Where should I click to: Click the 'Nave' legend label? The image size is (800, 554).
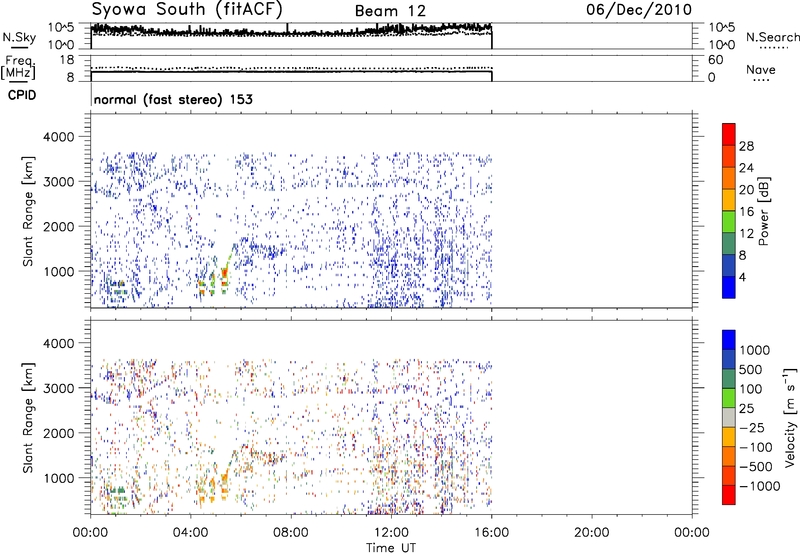tap(760, 69)
